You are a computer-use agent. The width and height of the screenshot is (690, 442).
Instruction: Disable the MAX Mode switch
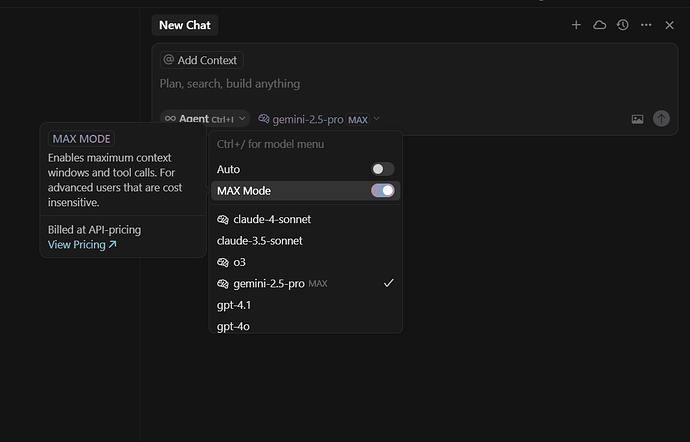click(x=382, y=191)
